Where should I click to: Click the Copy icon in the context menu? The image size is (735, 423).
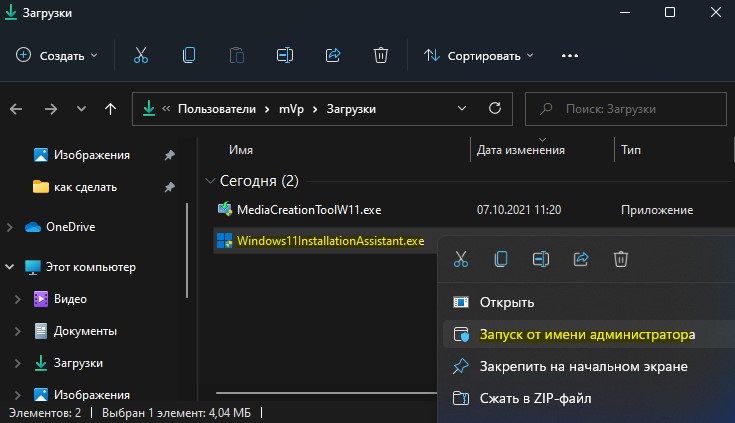(501, 259)
